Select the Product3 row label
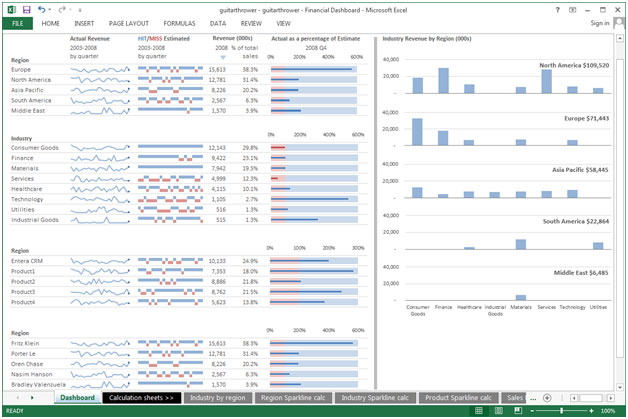628x419 pixels. click(23, 292)
